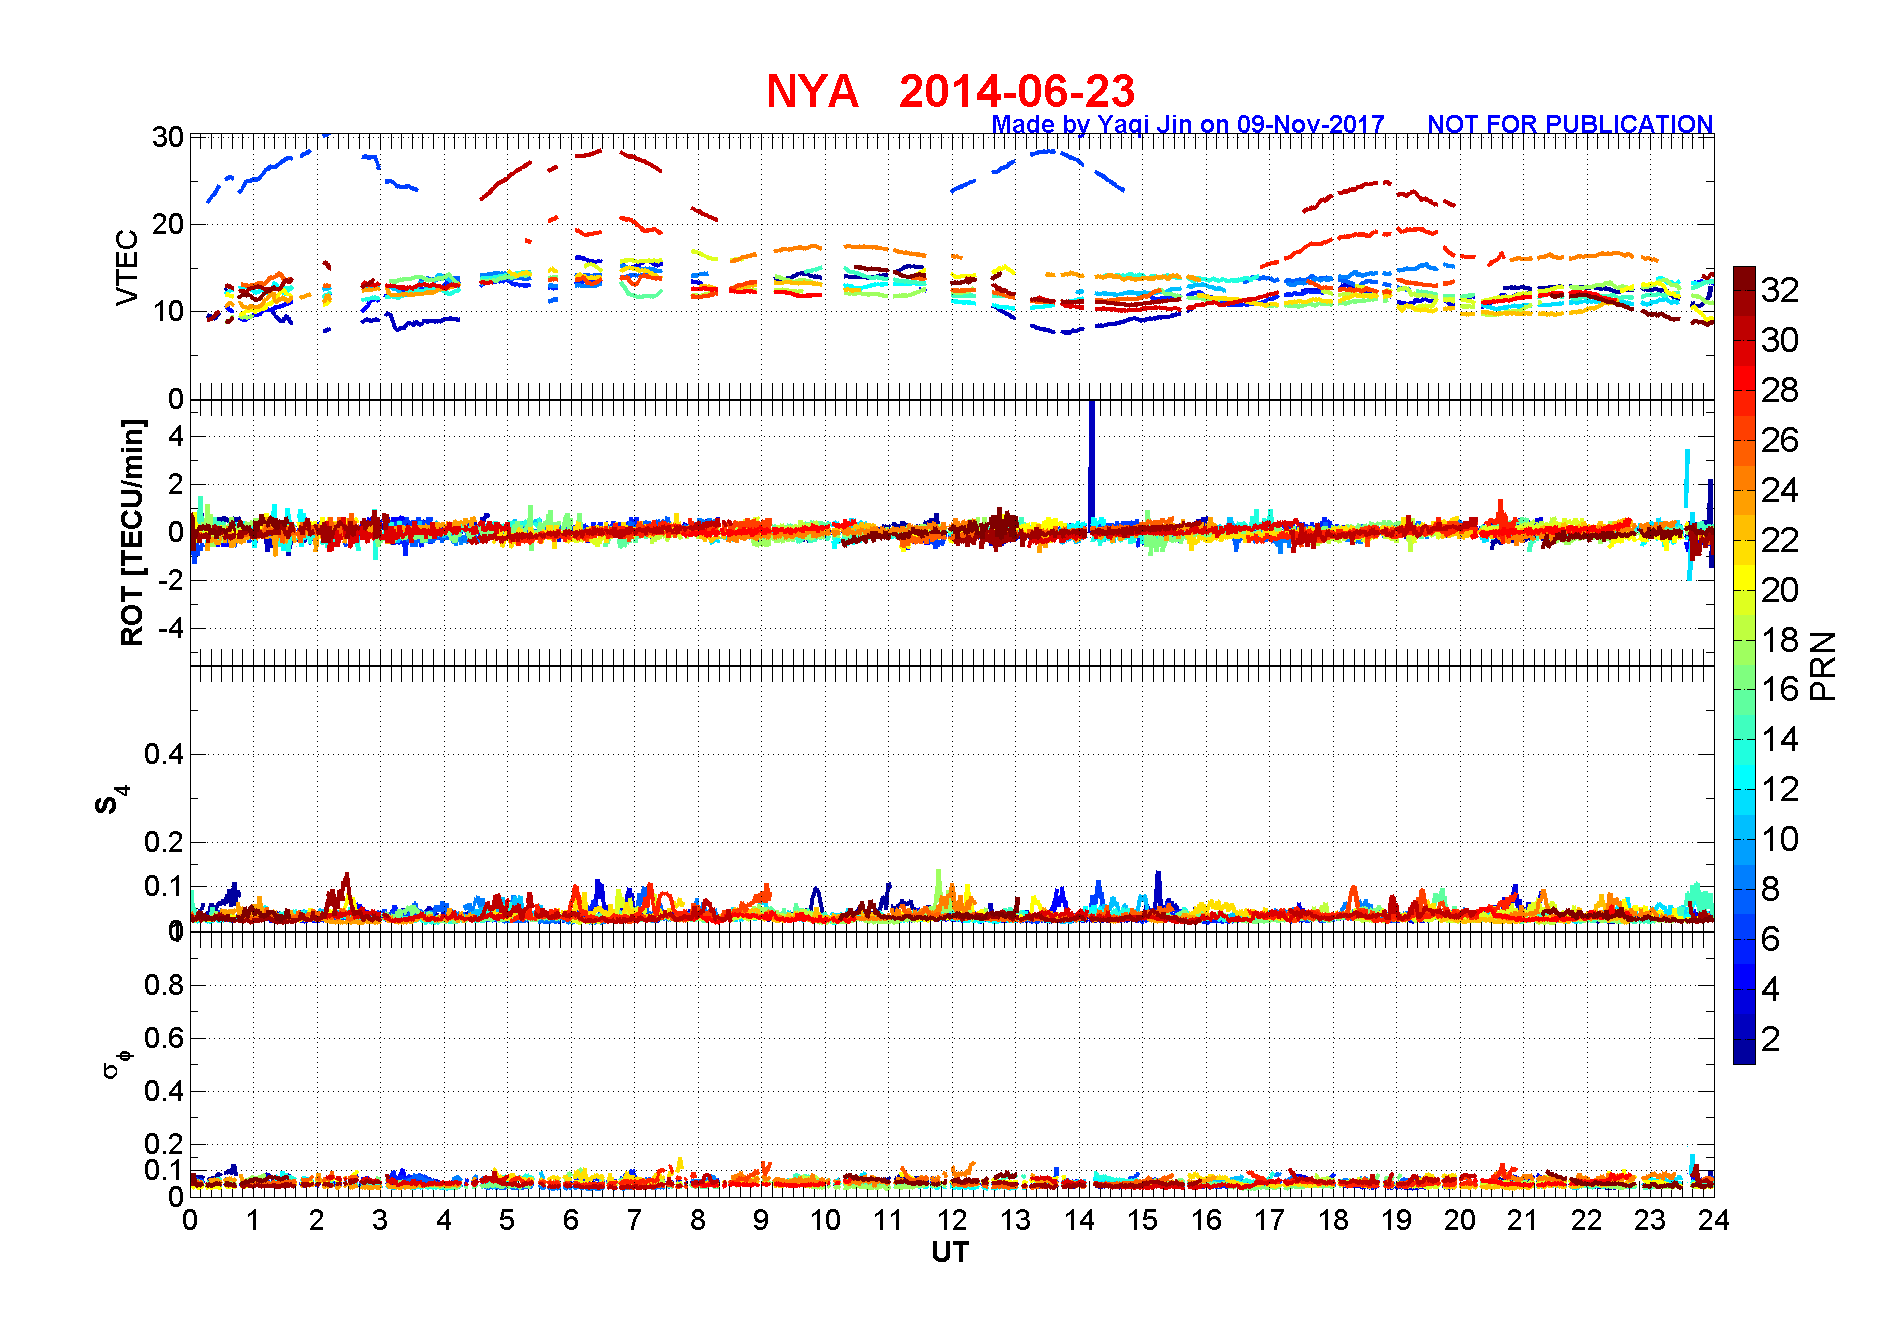The height and width of the screenshot is (1330, 1904).
Task: Click the plot title NYA 2014-06-23
Action: 950,91
